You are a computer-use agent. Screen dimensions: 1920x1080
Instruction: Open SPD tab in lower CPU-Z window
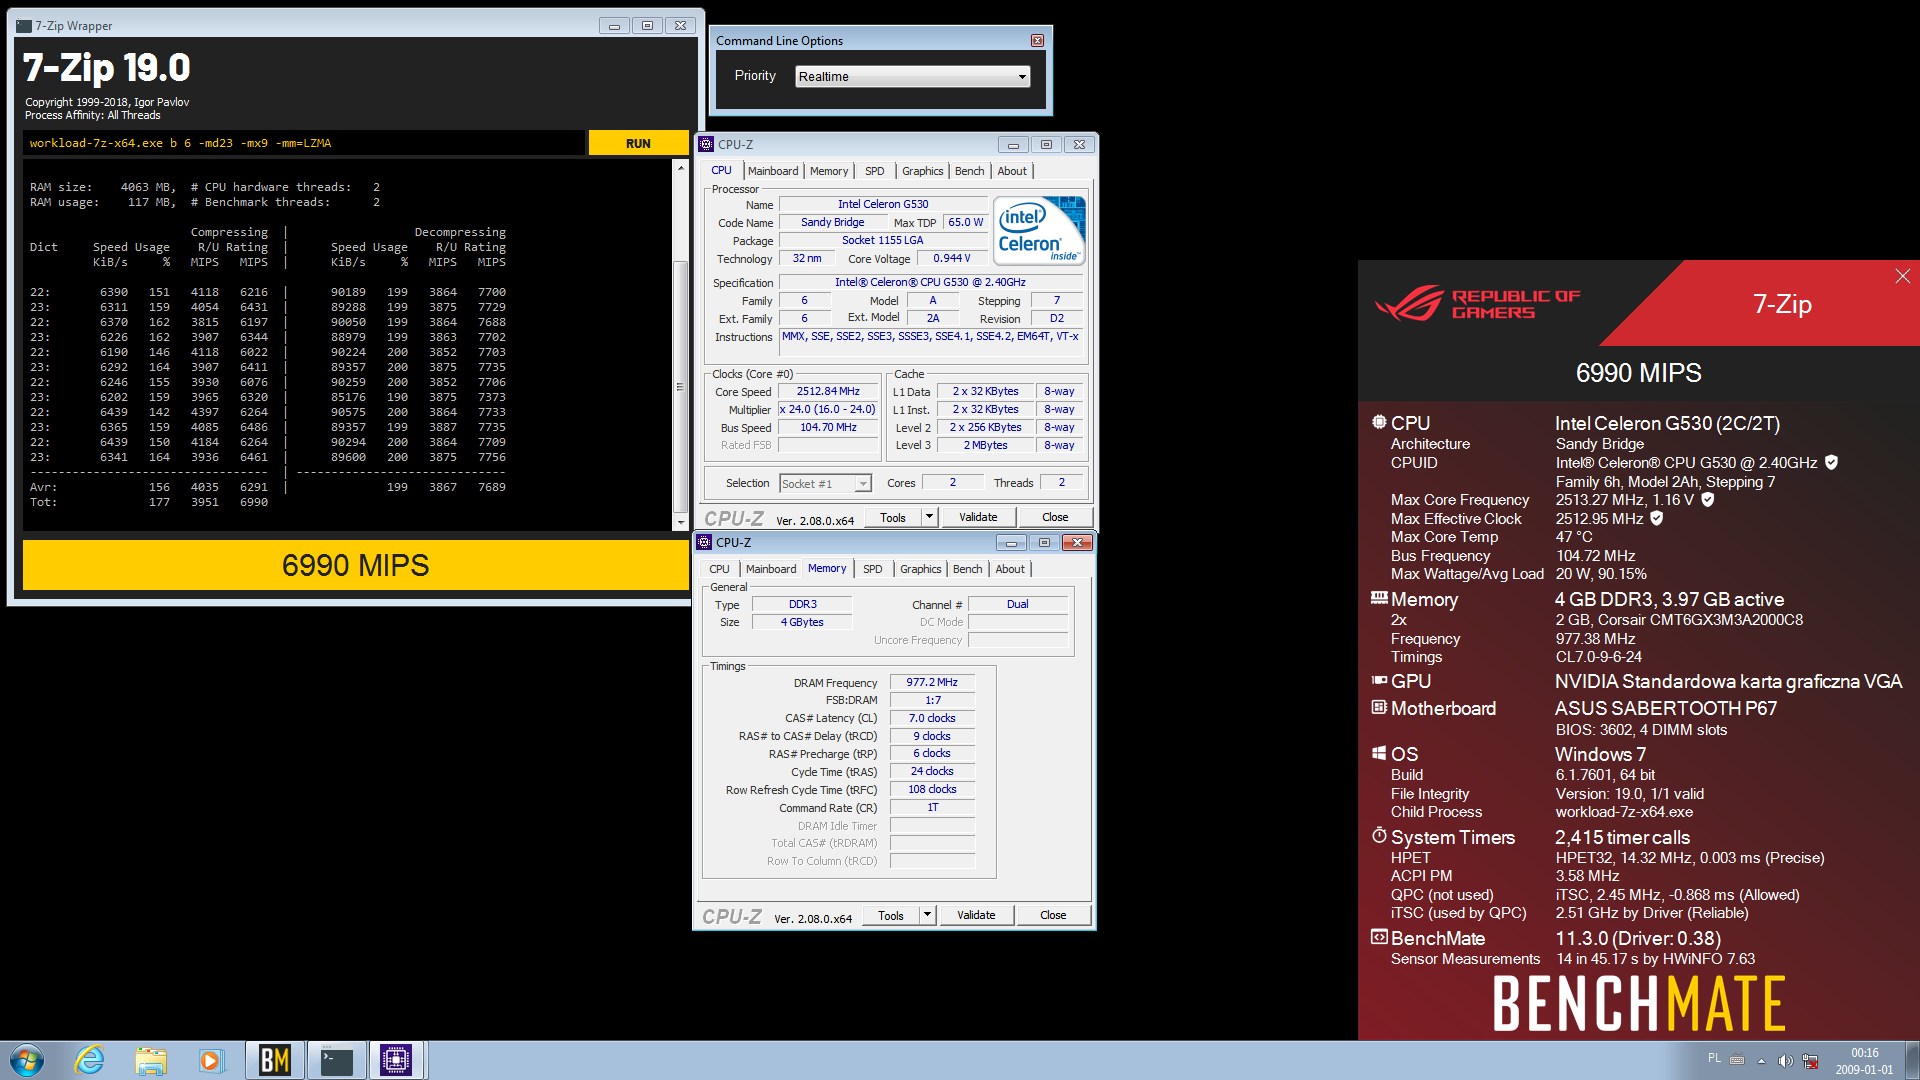coord(873,569)
